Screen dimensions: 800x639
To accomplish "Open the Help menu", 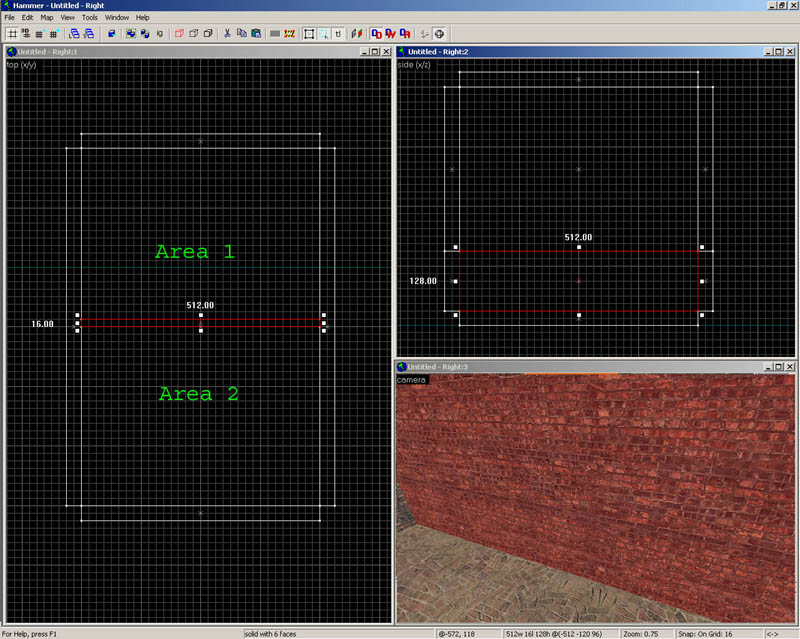I will (x=143, y=18).
